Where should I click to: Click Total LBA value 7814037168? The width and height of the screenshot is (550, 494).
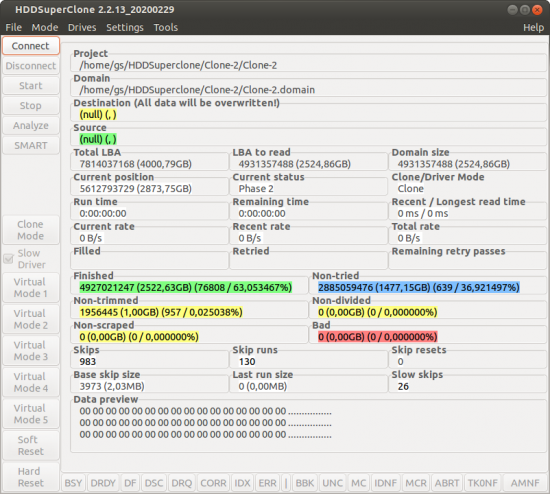coord(135,164)
